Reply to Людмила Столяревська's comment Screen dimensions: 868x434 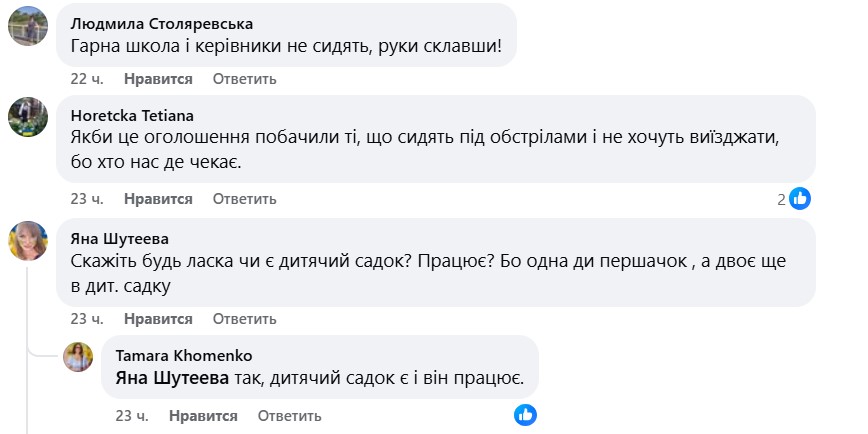pyautogui.click(x=244, y=79)
